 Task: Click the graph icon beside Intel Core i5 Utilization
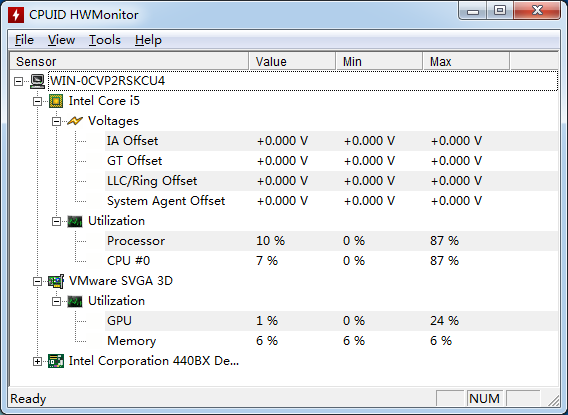tap(75, 221)
